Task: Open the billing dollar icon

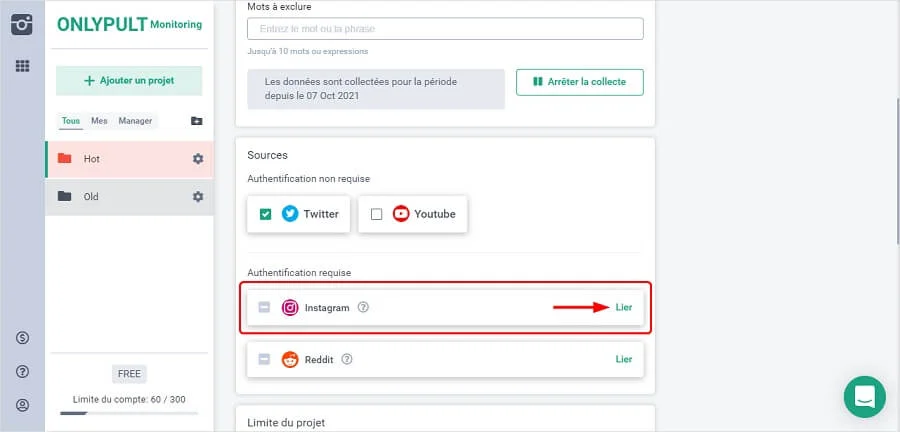Action: (22, 338)
